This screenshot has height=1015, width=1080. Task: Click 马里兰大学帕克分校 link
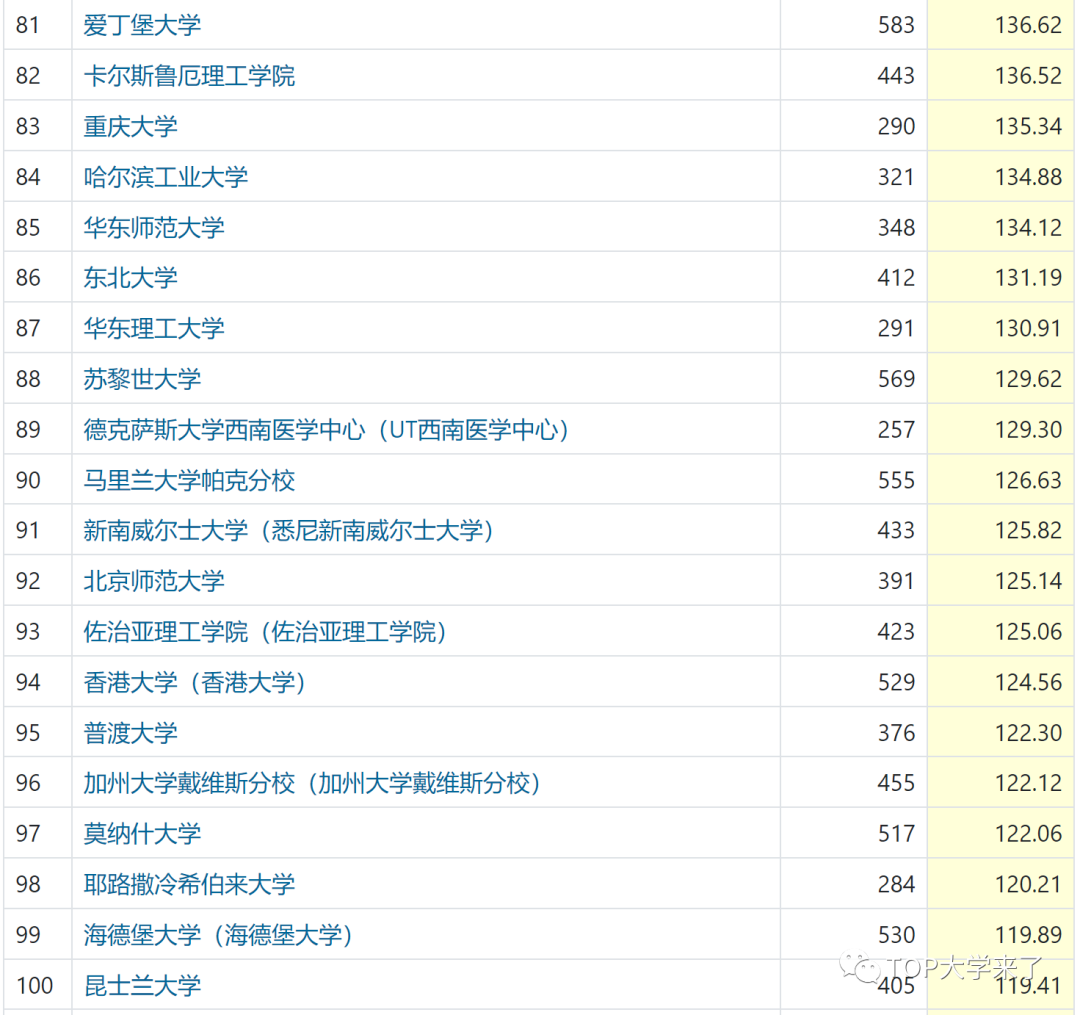click(x=189, y=480)
